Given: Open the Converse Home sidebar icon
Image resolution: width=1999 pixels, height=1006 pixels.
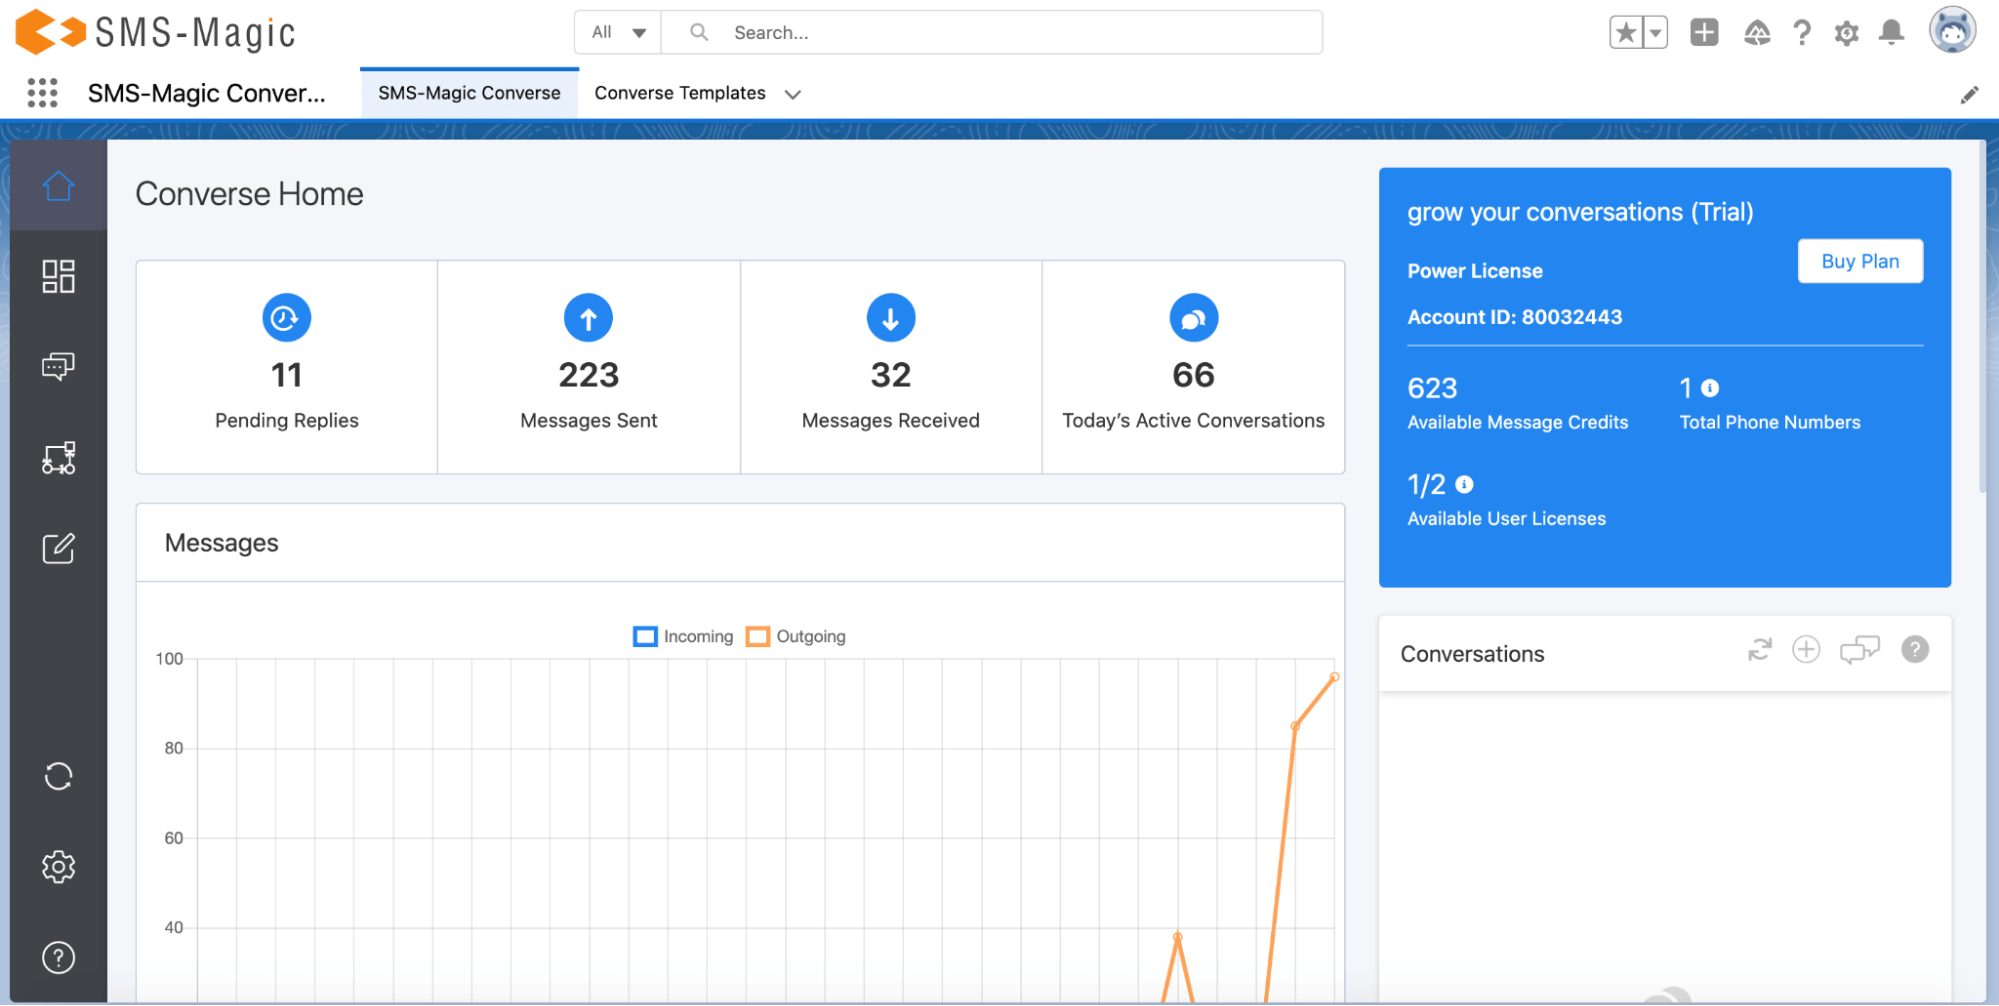Looking at the screenshot, I should 58,186.
